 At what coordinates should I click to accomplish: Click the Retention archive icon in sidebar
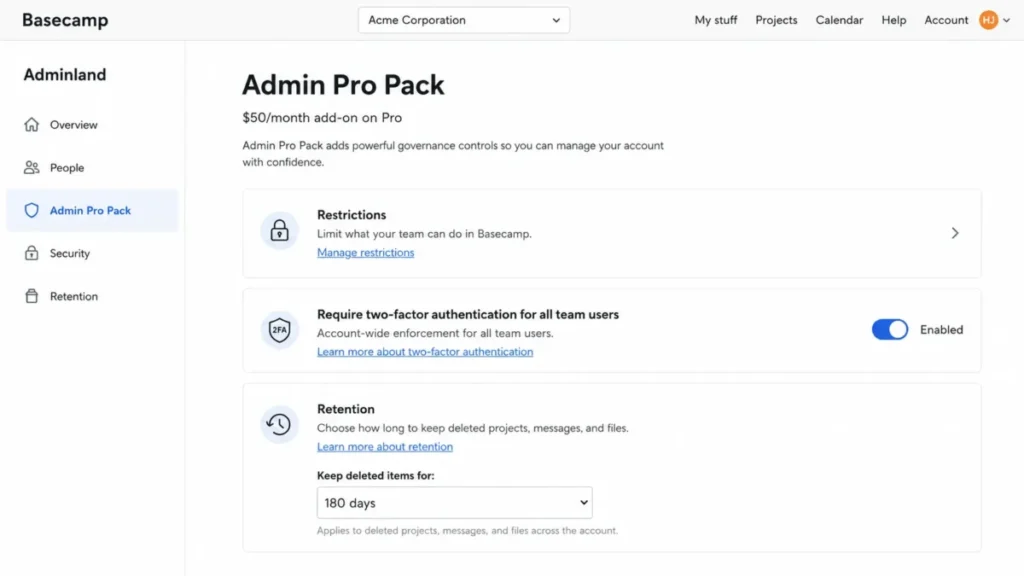(31, 296)
